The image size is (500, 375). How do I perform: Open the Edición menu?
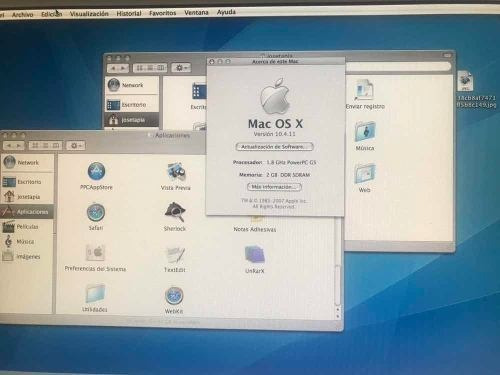[x=52, y=14]
